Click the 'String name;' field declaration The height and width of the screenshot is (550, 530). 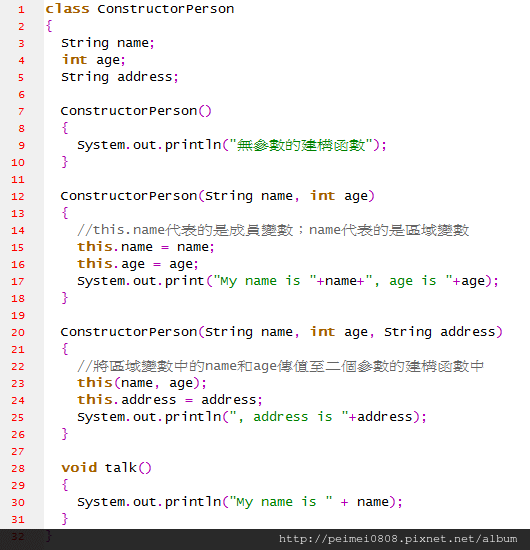pyautogui.click(x=108, y=43)
